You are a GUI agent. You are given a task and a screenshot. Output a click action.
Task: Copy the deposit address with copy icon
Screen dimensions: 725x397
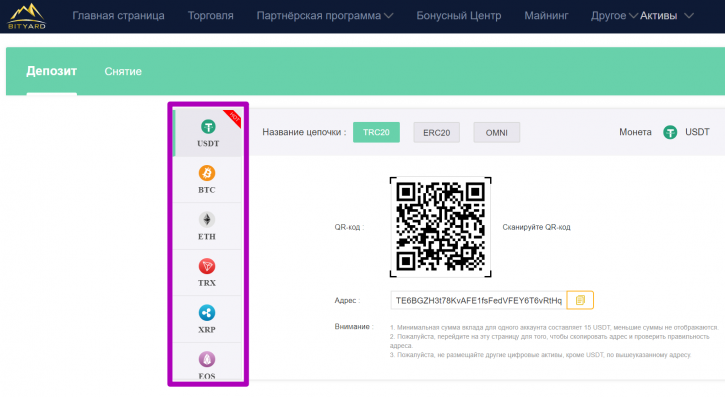580,300
